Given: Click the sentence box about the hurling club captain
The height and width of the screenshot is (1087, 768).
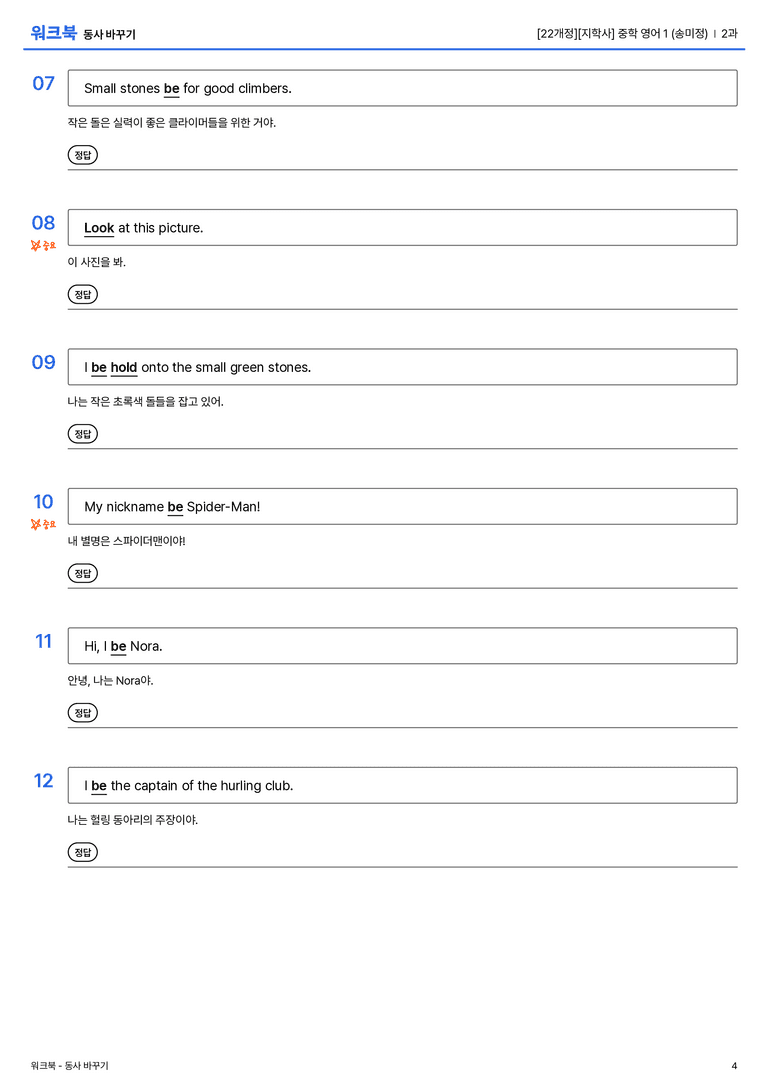Looking at the screenshot, I should pos(402,785).
